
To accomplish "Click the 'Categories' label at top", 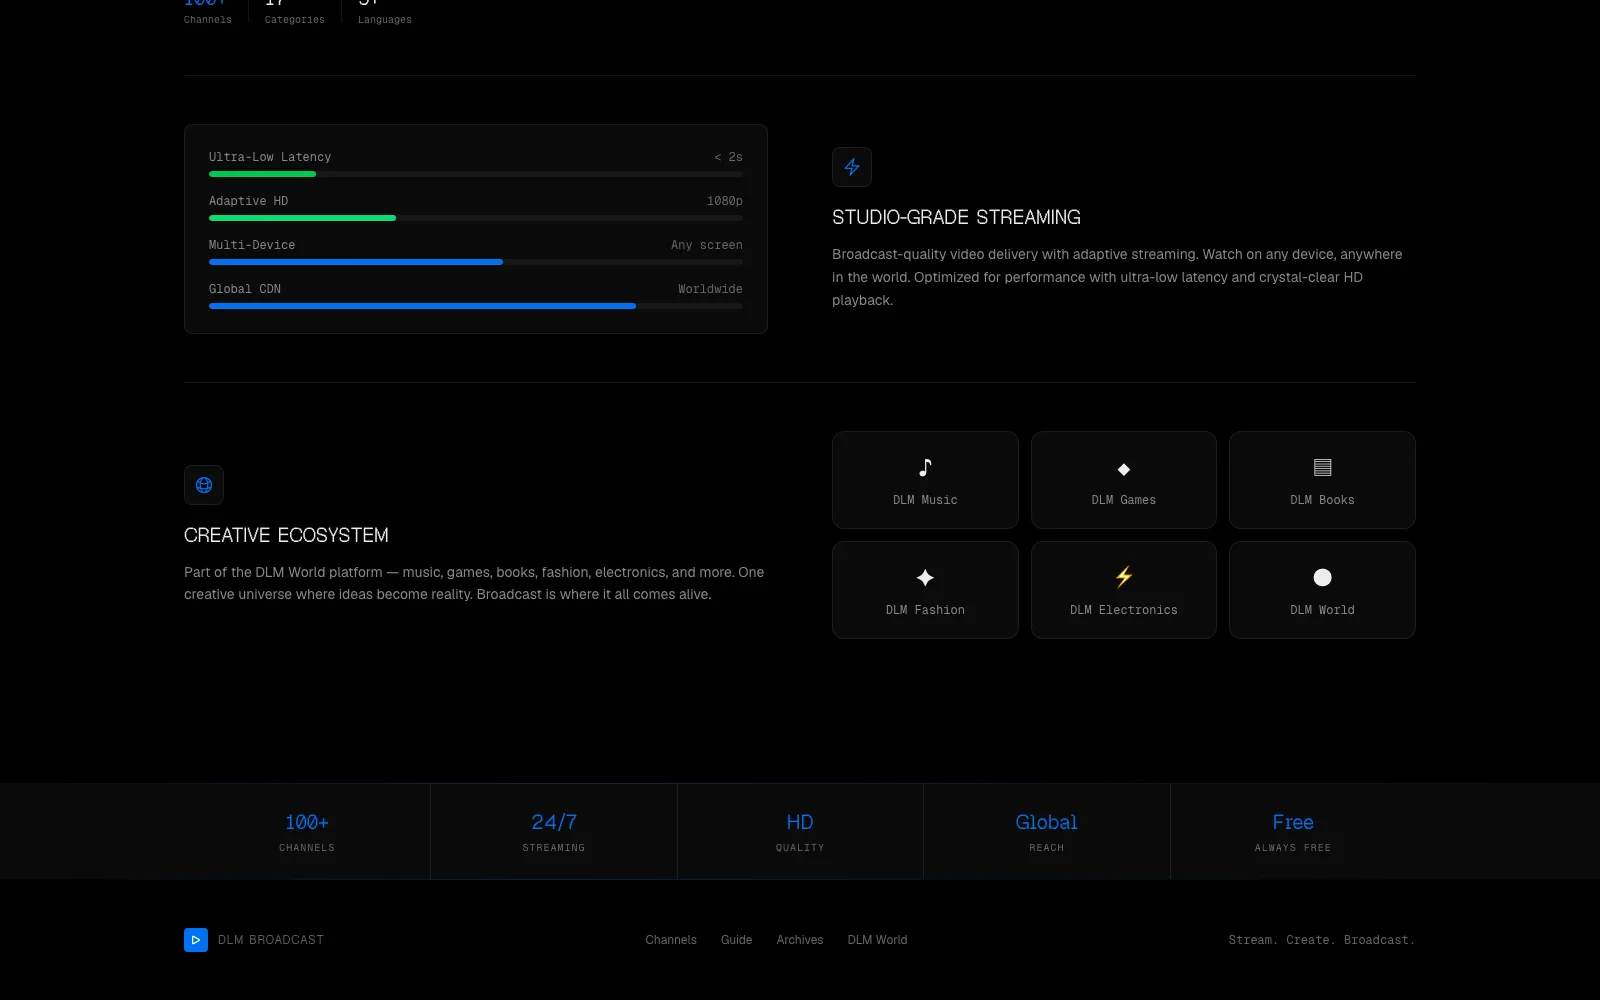I will point(295,20).
